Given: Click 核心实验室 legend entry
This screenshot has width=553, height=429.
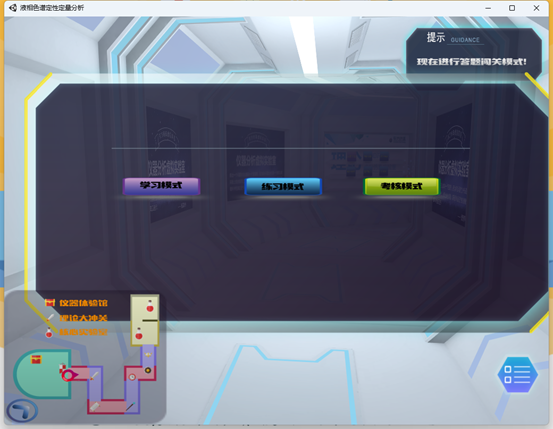Looking at the screenshot, I should pyautogui.click(x=77, y=332).
